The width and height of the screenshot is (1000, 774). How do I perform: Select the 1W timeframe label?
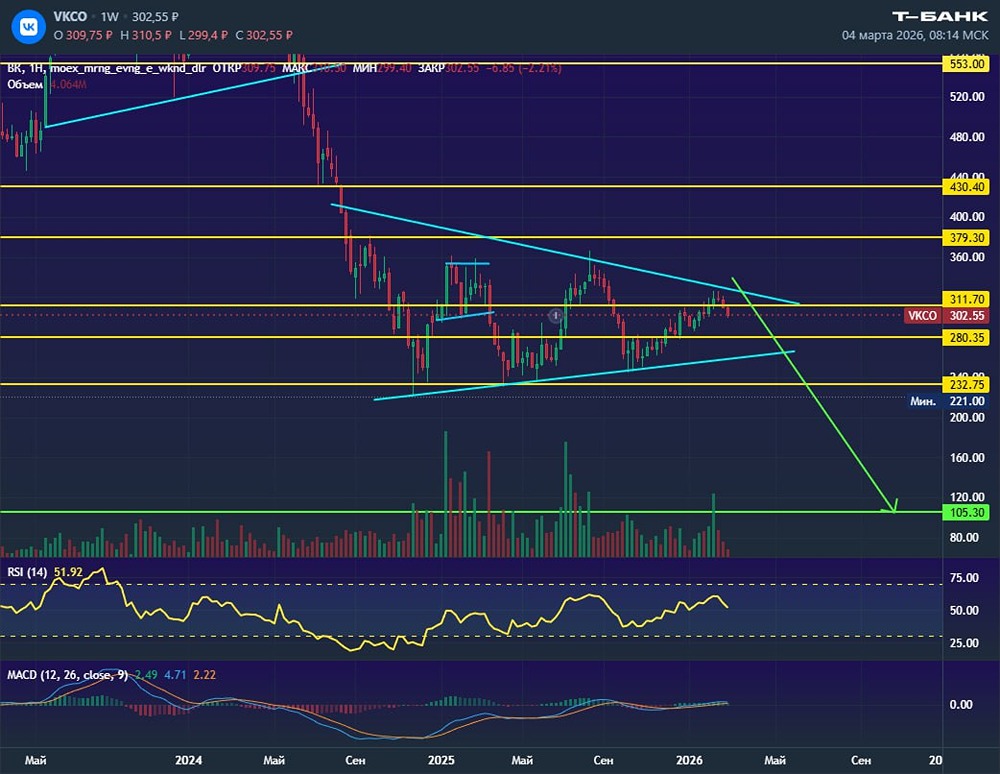click(x=110, y=17)
